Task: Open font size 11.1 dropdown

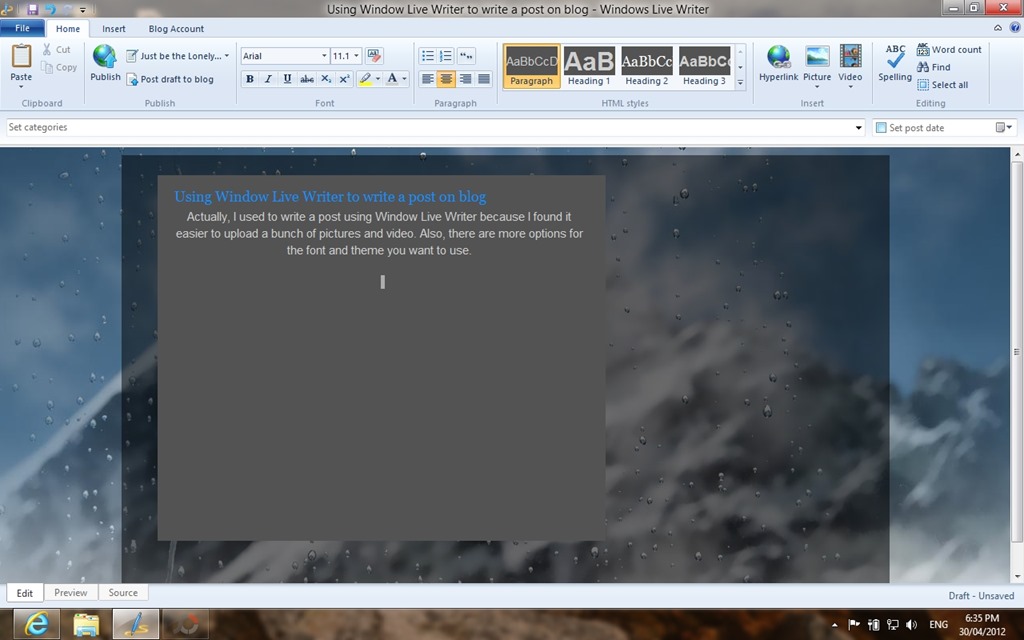Action: pyautogui.click(x=357, y=56)
